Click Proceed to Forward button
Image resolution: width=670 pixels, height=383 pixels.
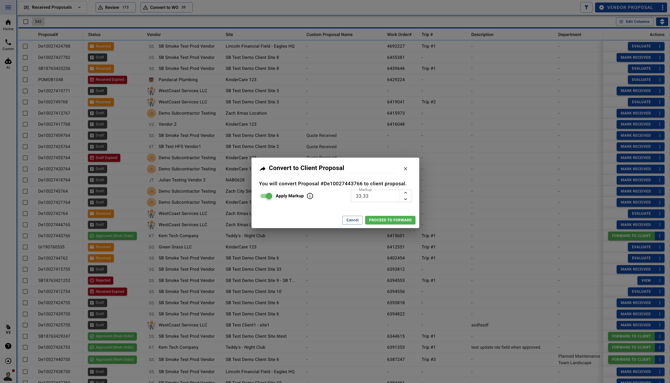390,220
